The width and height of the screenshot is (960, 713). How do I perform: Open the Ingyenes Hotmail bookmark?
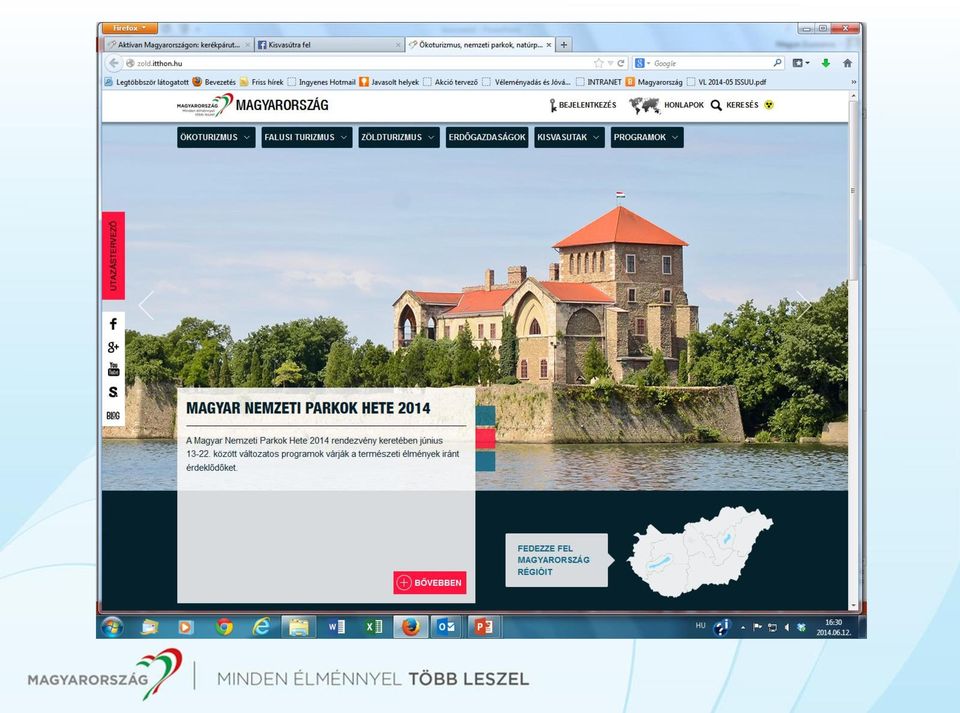(321, 82)
